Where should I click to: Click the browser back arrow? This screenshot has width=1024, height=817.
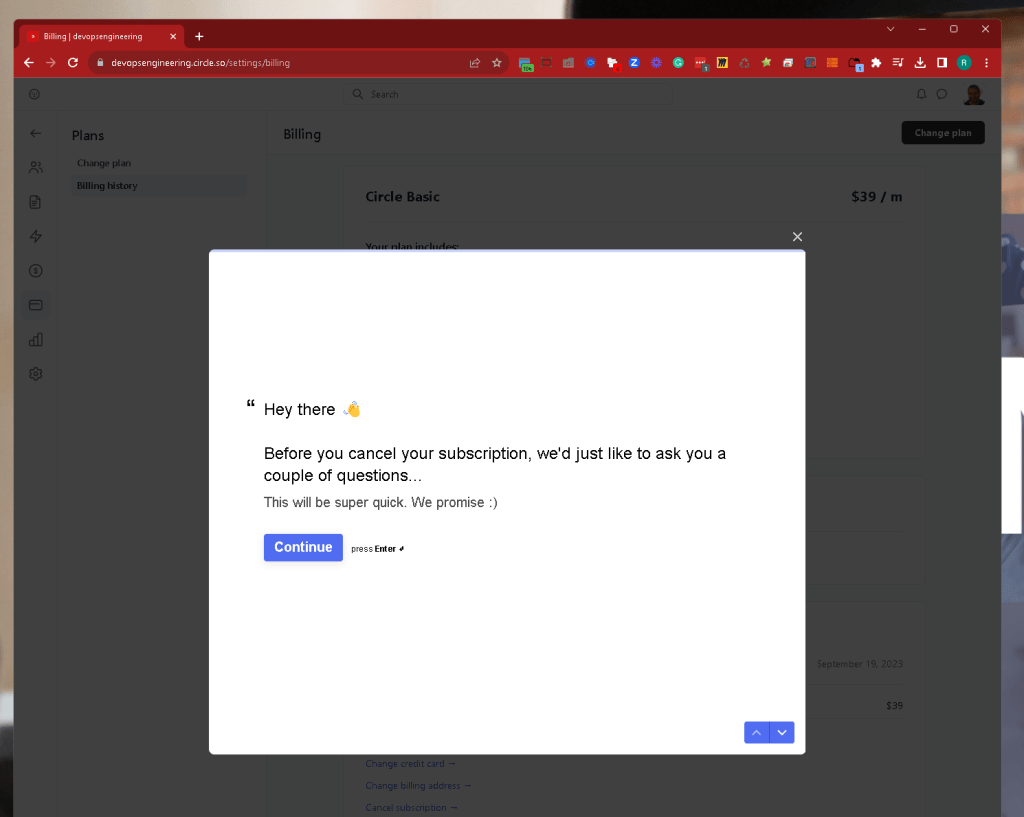[x=29, y=63]
